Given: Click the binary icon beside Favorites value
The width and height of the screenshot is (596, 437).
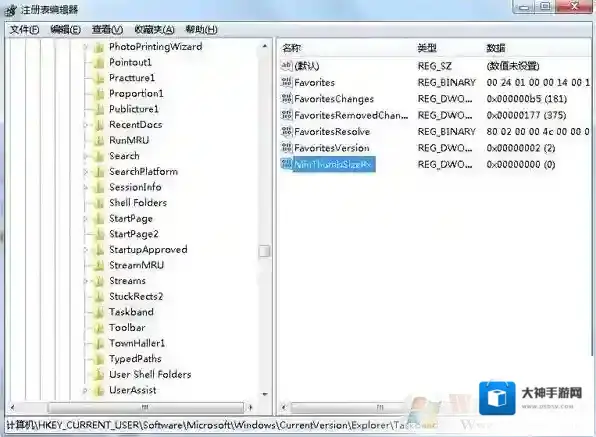Looking at the screenshot, I should point(286,82).
